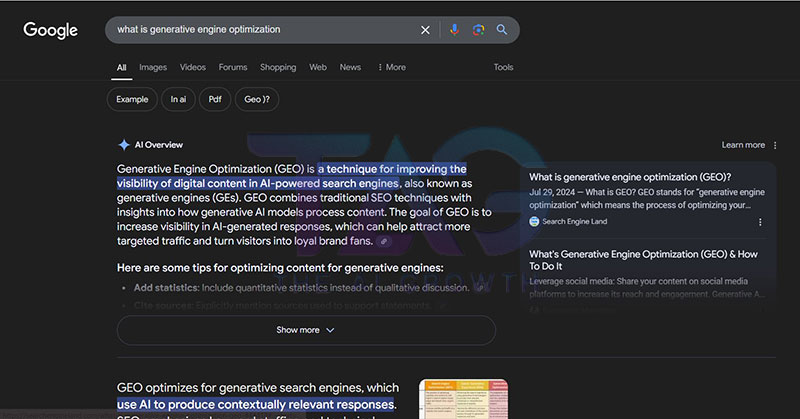Clear the search box with the X icon
Screen dimensions: 800x419
click(425, 30)
